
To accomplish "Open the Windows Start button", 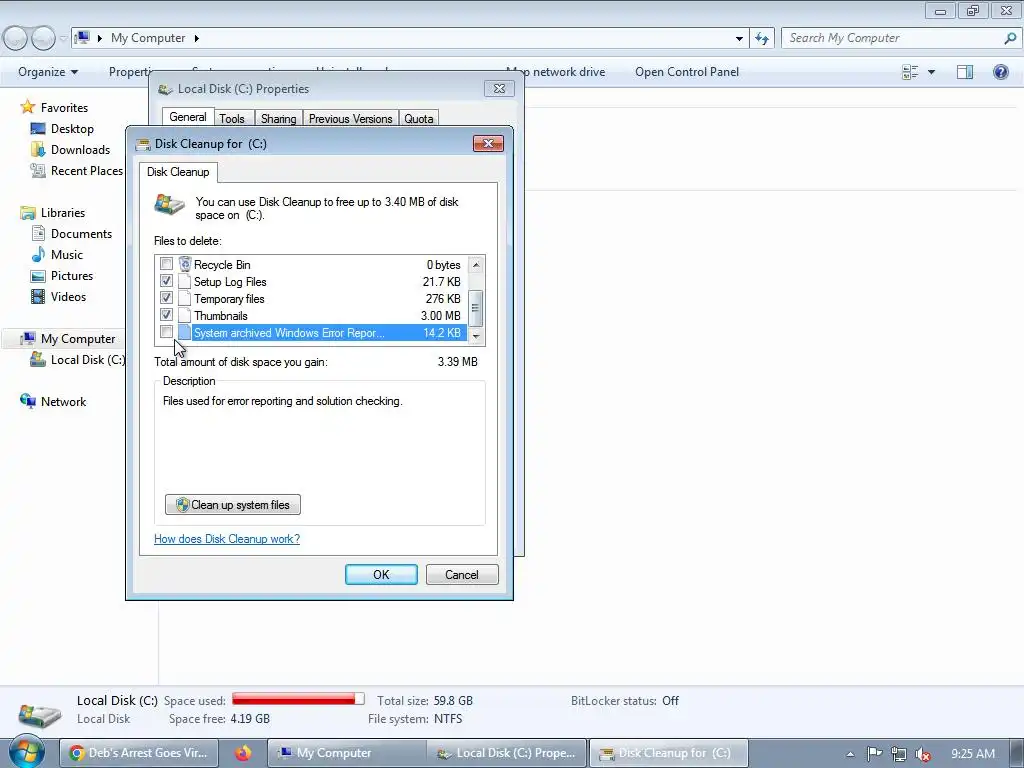I will coord(26,752).
